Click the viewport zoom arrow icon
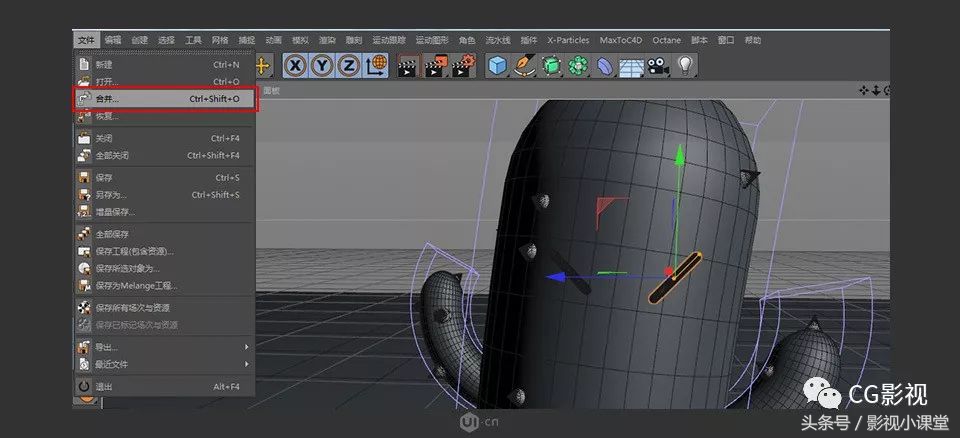The width and height of the screenshot is (960, 438). click(876, 91)
